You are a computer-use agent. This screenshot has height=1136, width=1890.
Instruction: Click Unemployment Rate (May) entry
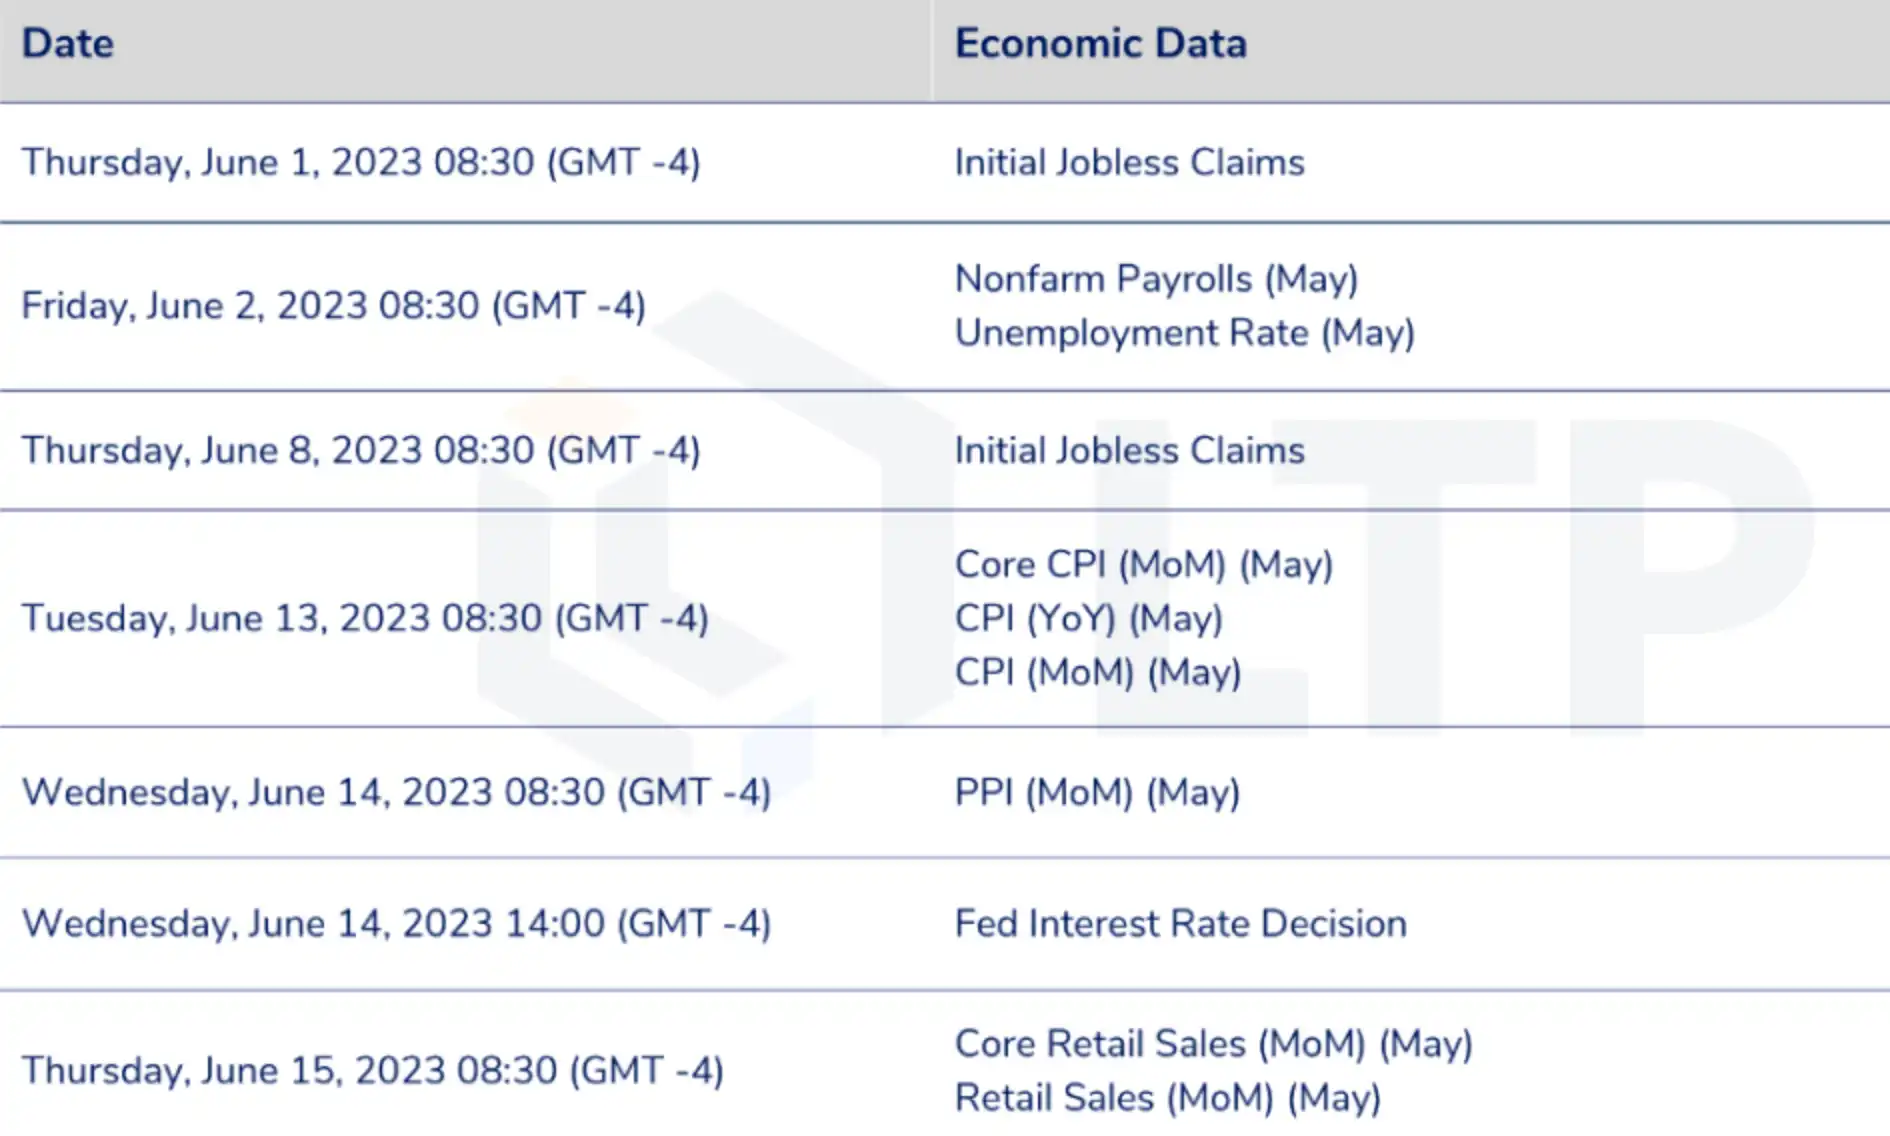point(1185,333)
